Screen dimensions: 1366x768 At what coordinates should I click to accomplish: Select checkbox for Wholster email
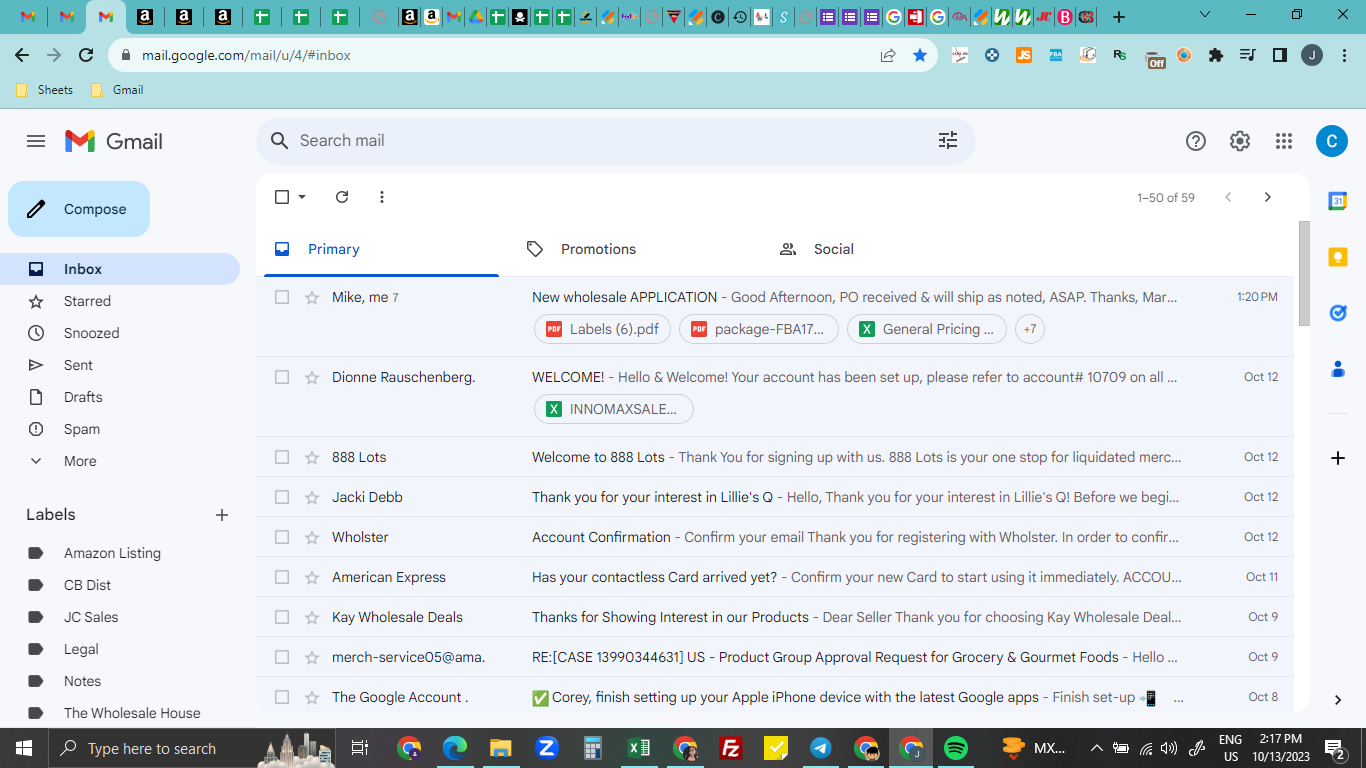tap(282, 537)
